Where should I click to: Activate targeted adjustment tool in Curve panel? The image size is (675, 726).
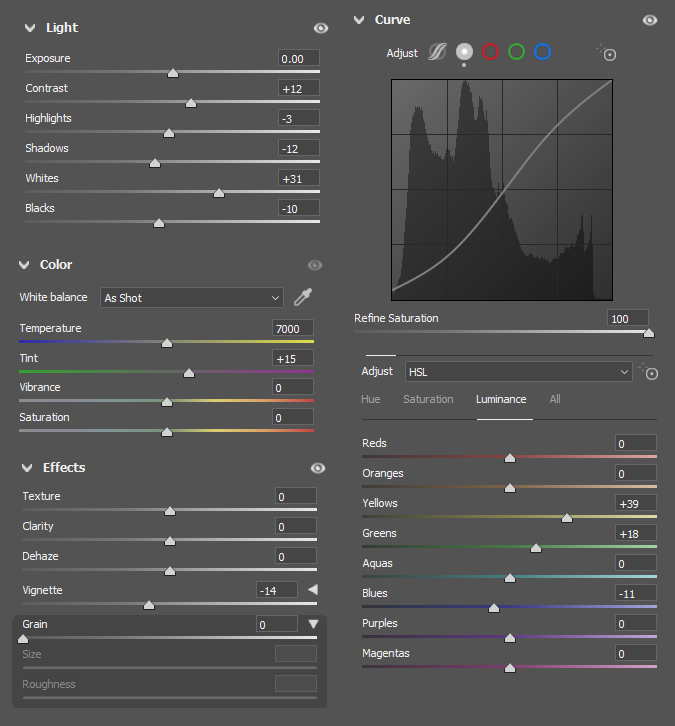click(606, 52)
